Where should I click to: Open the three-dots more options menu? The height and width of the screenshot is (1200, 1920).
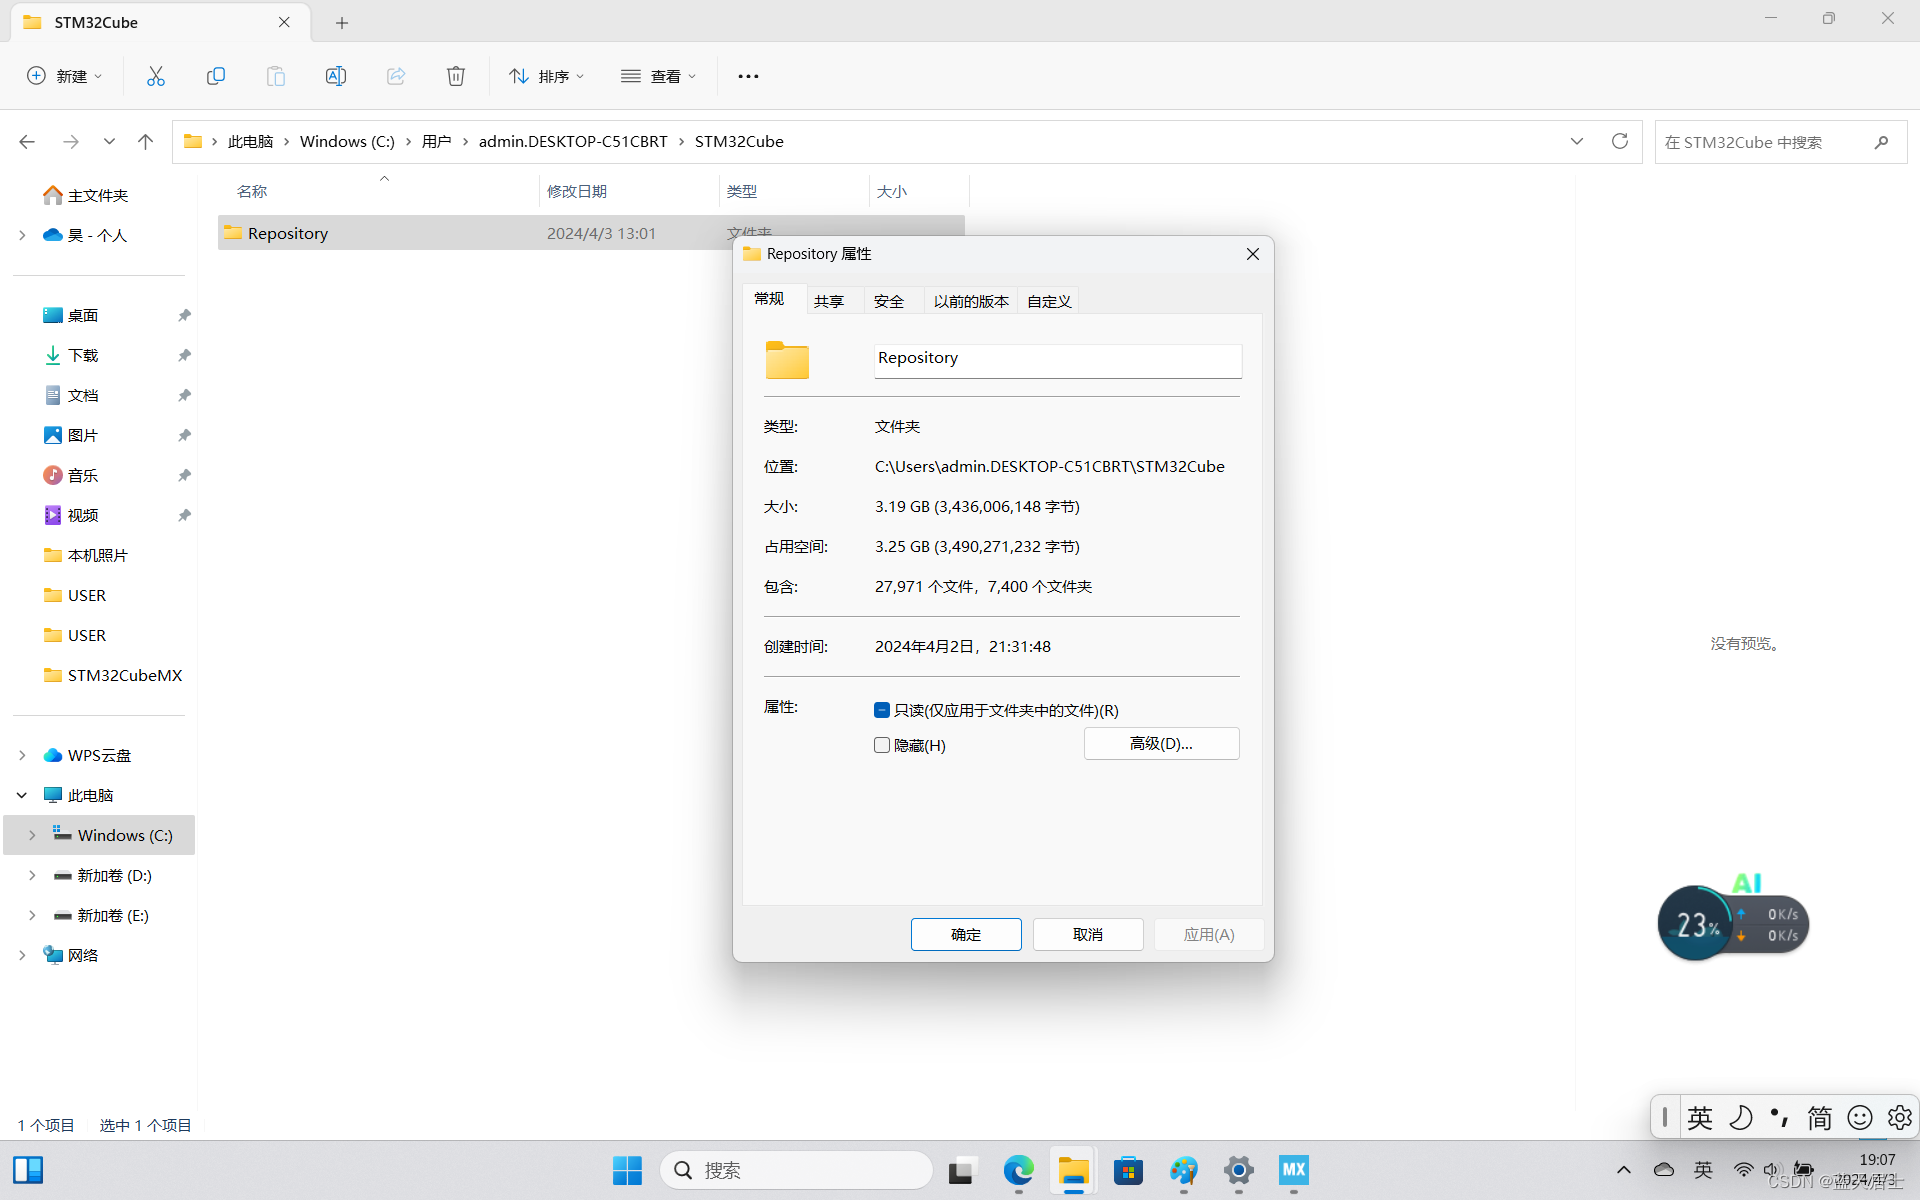click(x=748, y=76)
